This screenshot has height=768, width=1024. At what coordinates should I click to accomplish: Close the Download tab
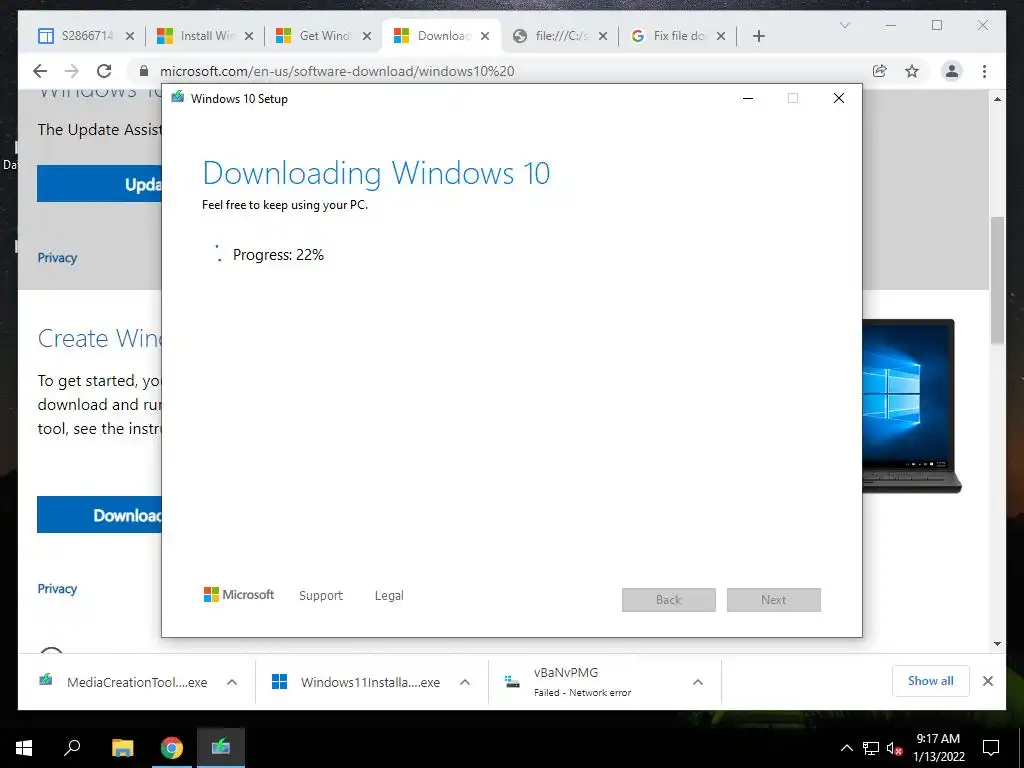[485, 36]
